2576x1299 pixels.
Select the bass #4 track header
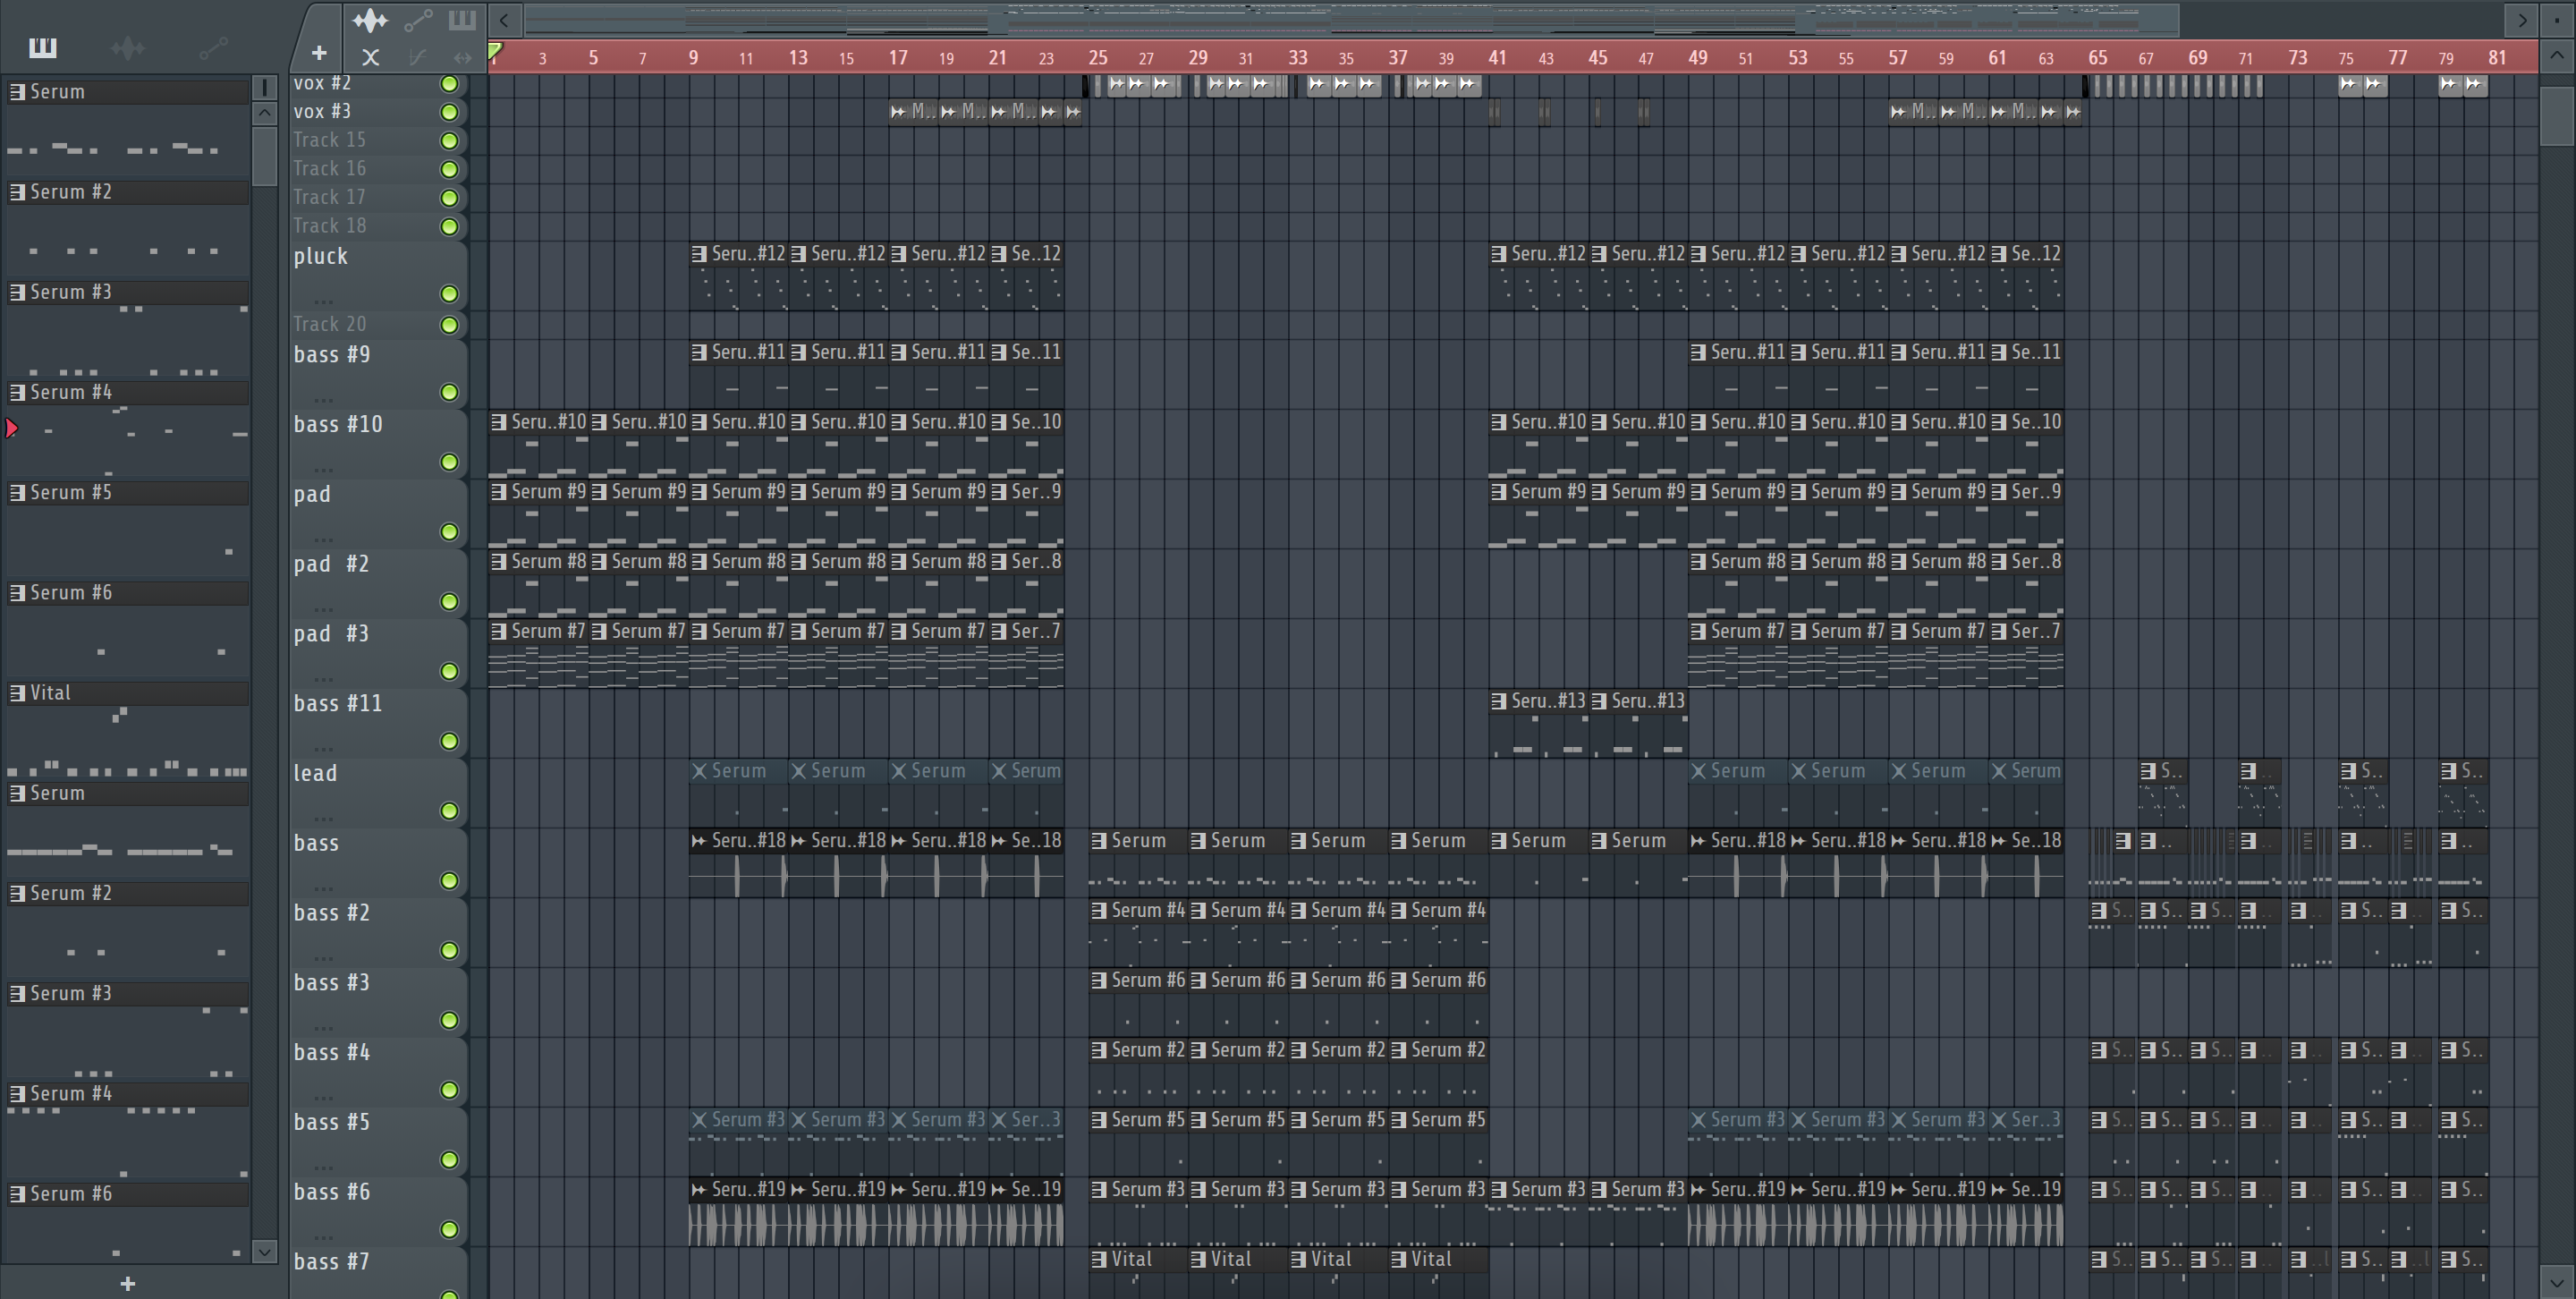[x=378, y=1071]
